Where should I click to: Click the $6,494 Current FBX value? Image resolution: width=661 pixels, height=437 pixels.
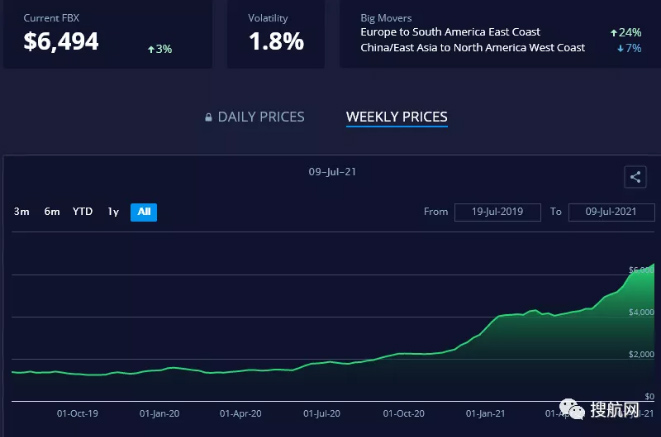coord(60,41)
